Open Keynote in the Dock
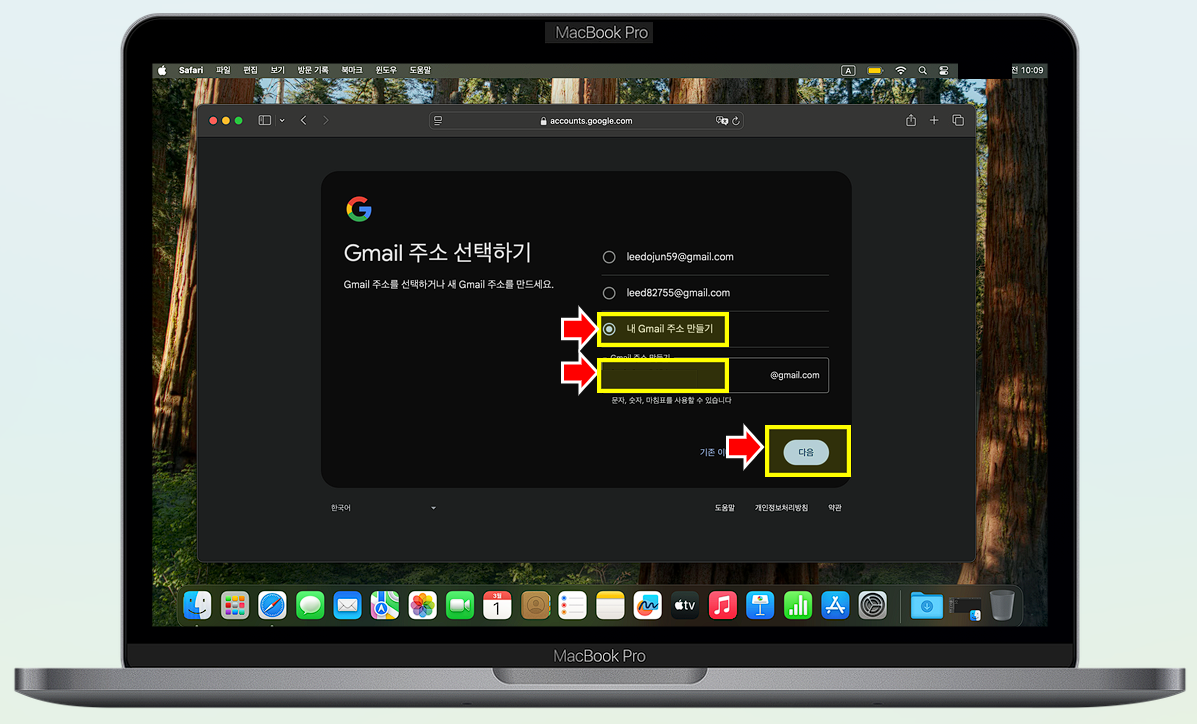The width and height of the screenshot is (1197, 724). click(760, 606)
